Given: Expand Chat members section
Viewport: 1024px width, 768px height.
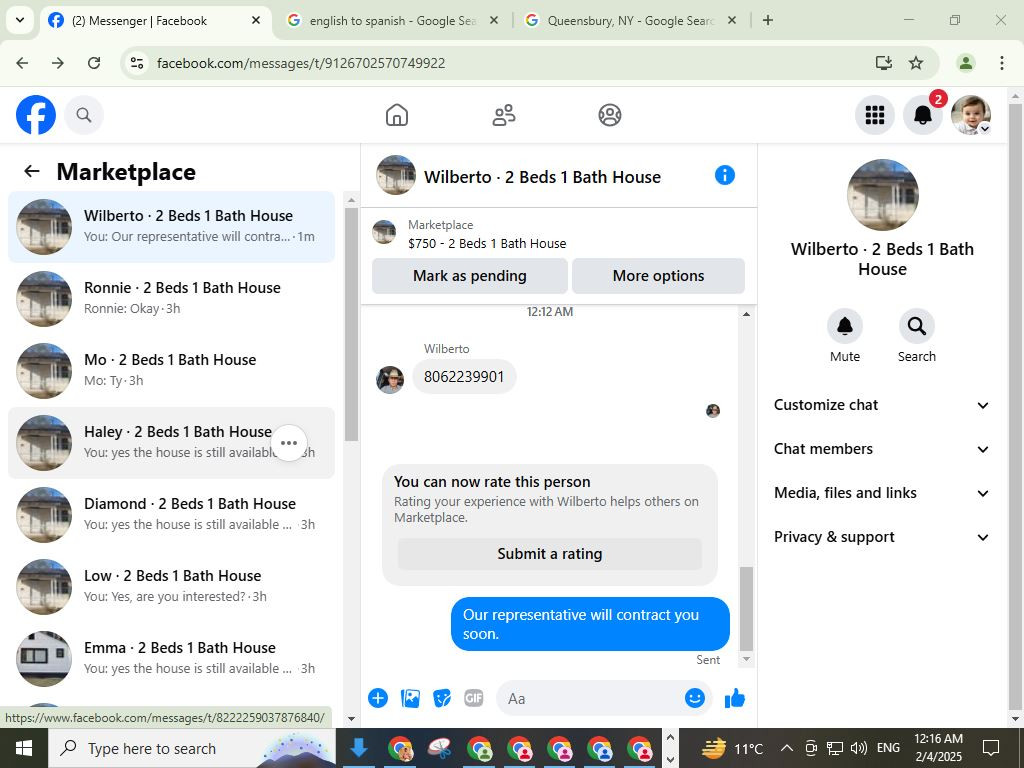Looking at the screenshot, I should [x=882, y=449].
